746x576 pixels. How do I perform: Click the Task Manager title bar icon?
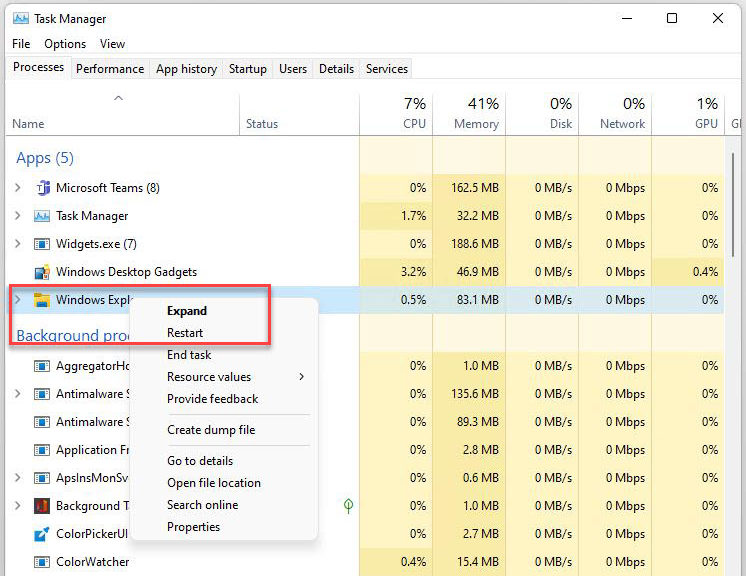point(21,19)
